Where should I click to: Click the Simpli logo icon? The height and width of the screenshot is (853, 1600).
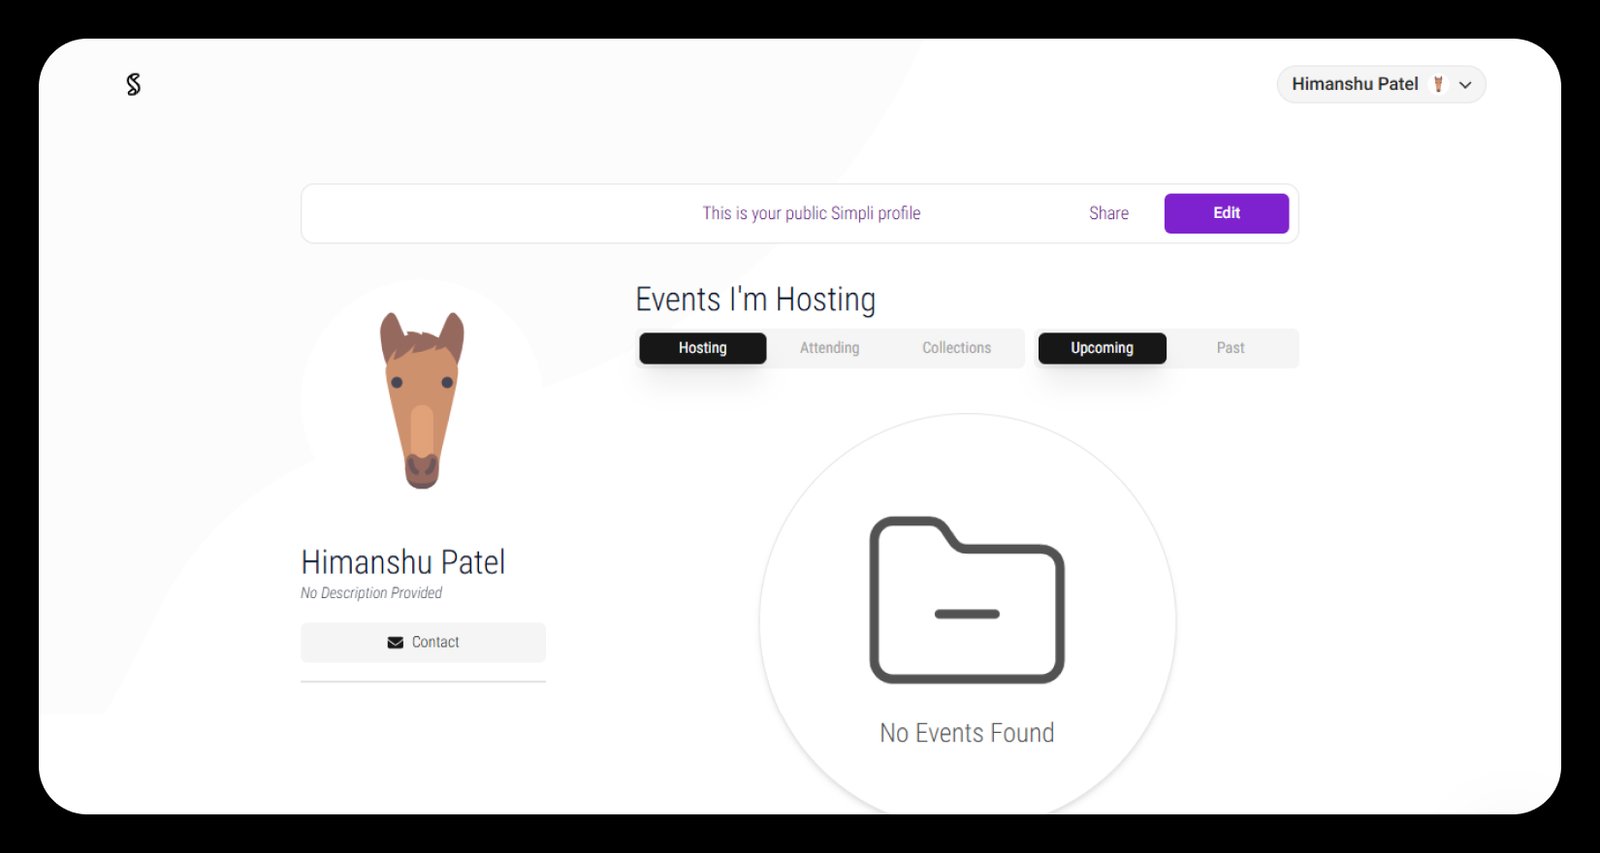[x=133, y=85]
